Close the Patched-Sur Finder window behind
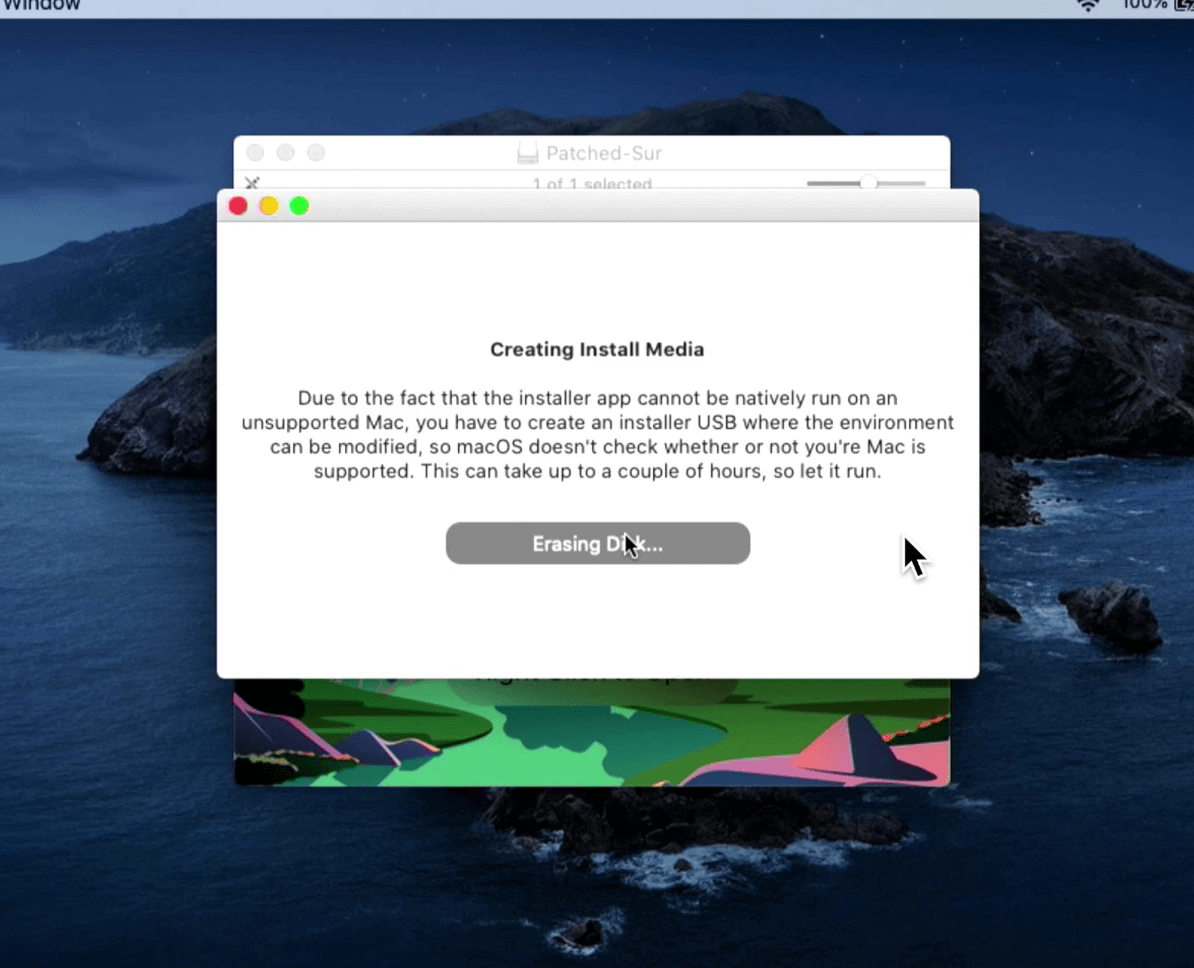 click(255, 153)
